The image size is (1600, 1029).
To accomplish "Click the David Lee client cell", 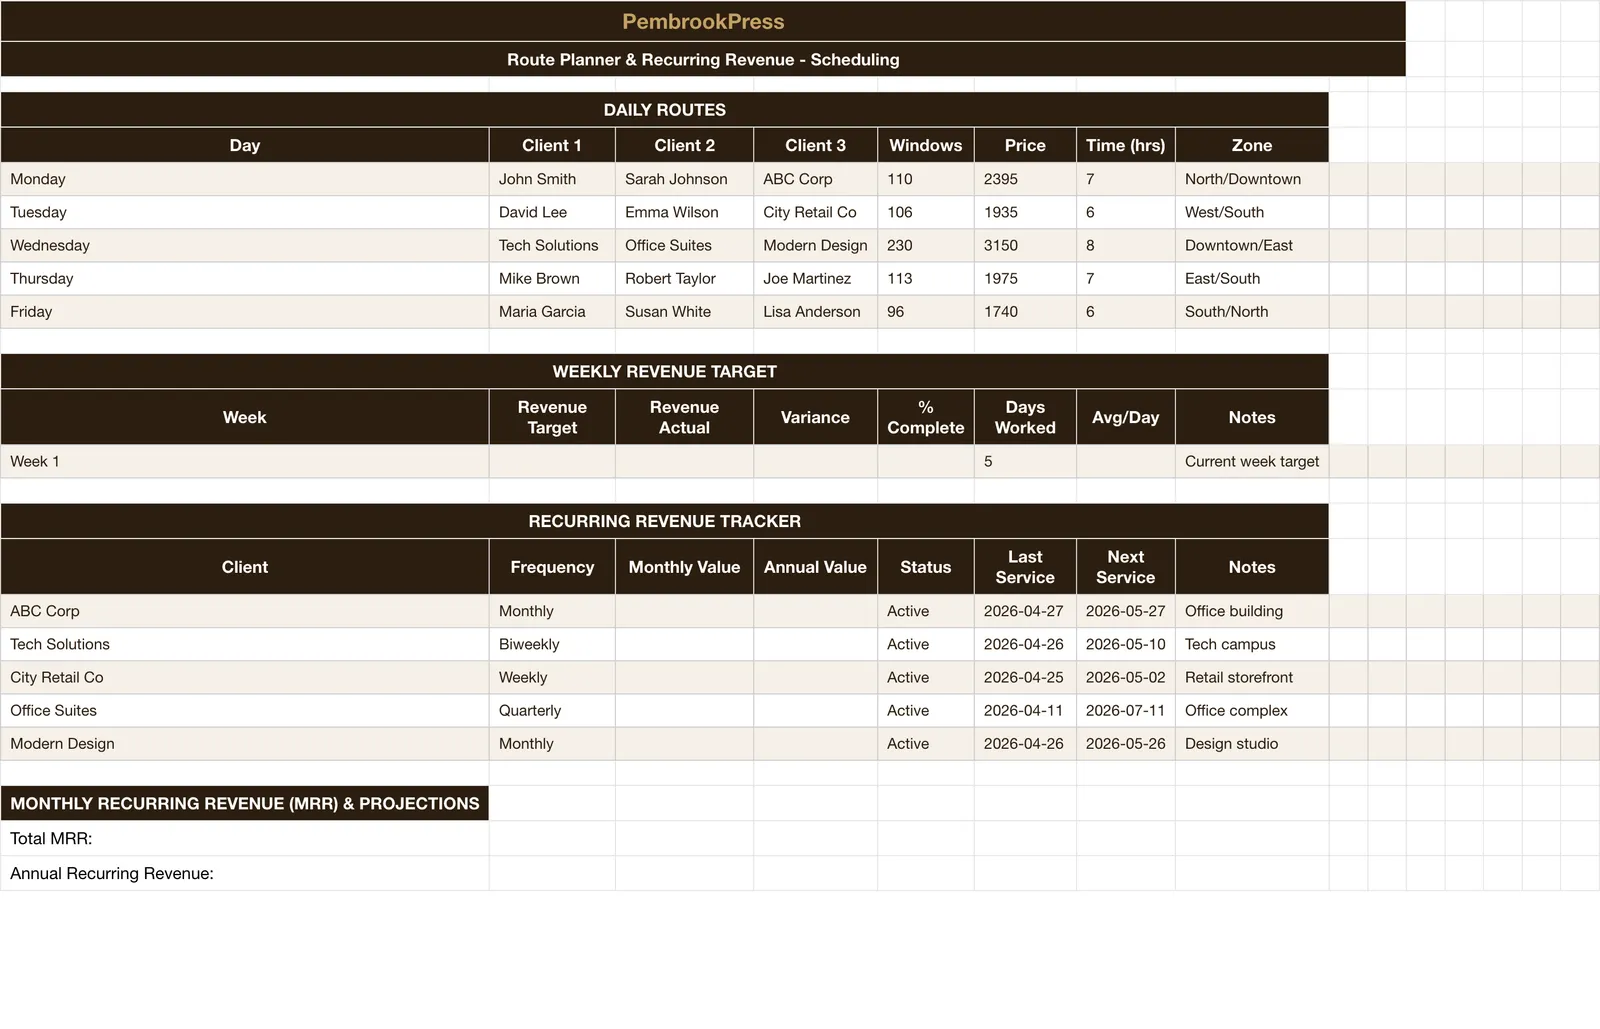I will [x=552, y=212].
